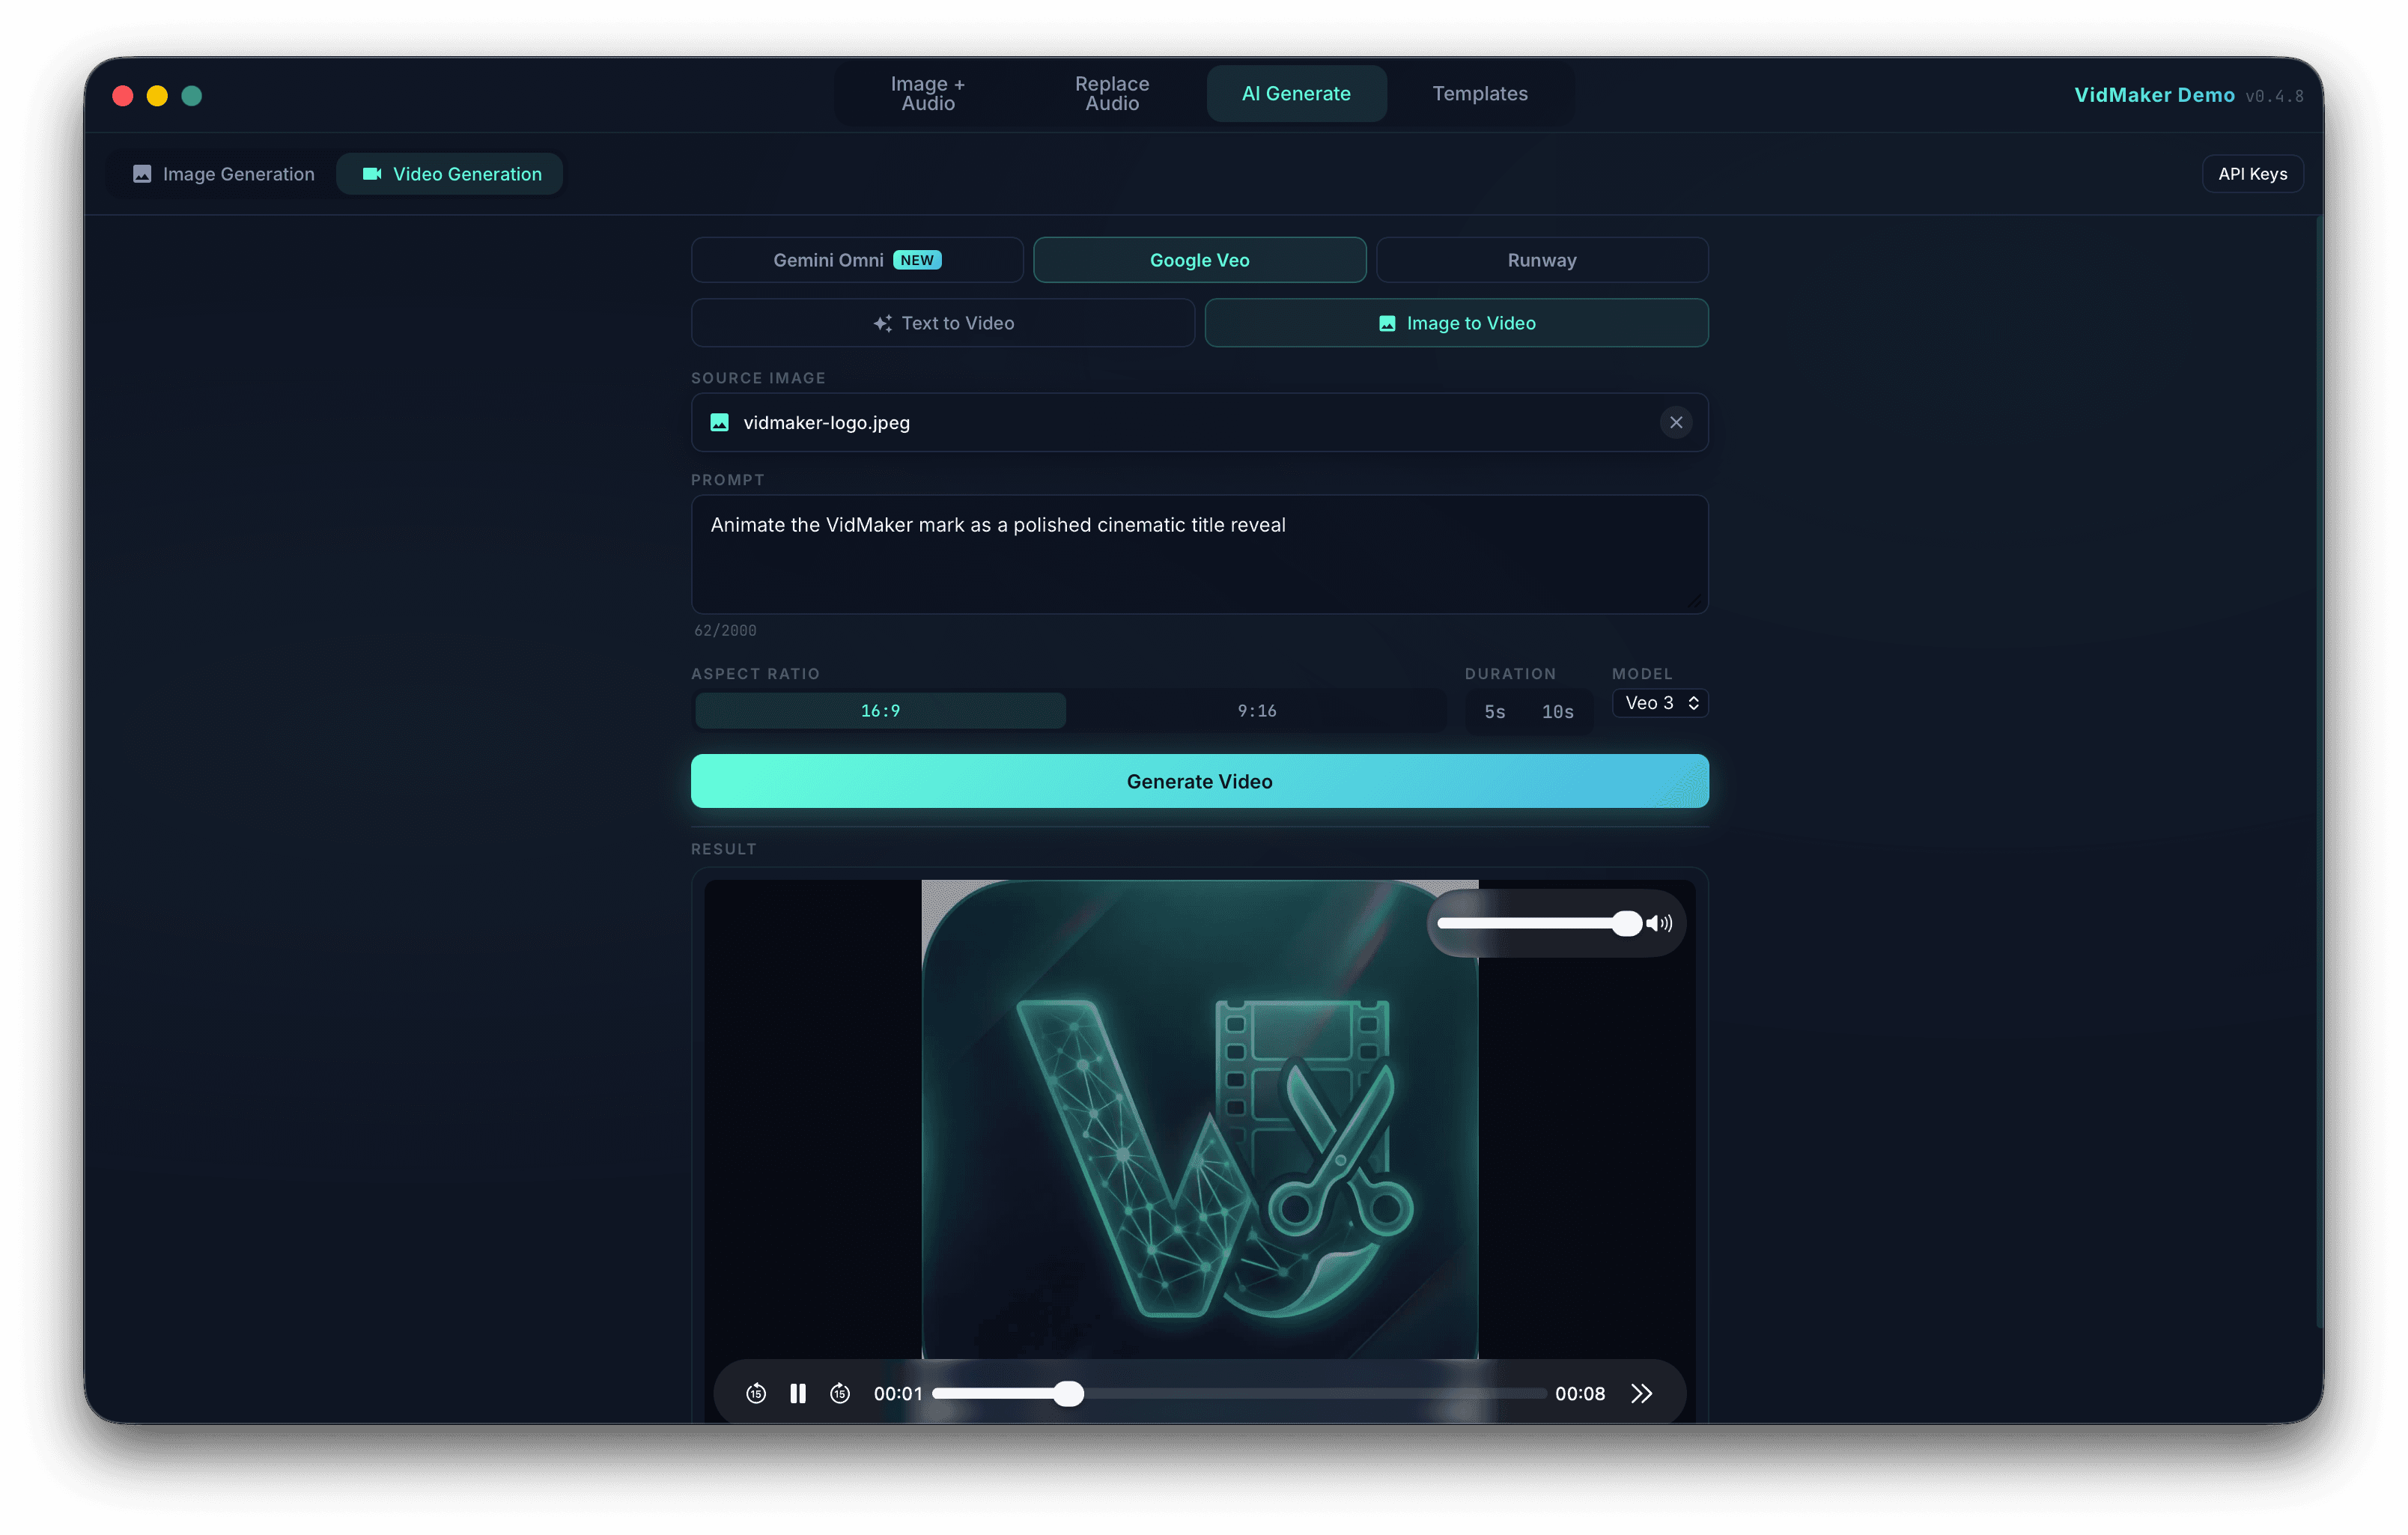Adjust the volume slider knob

[1626, 923]
